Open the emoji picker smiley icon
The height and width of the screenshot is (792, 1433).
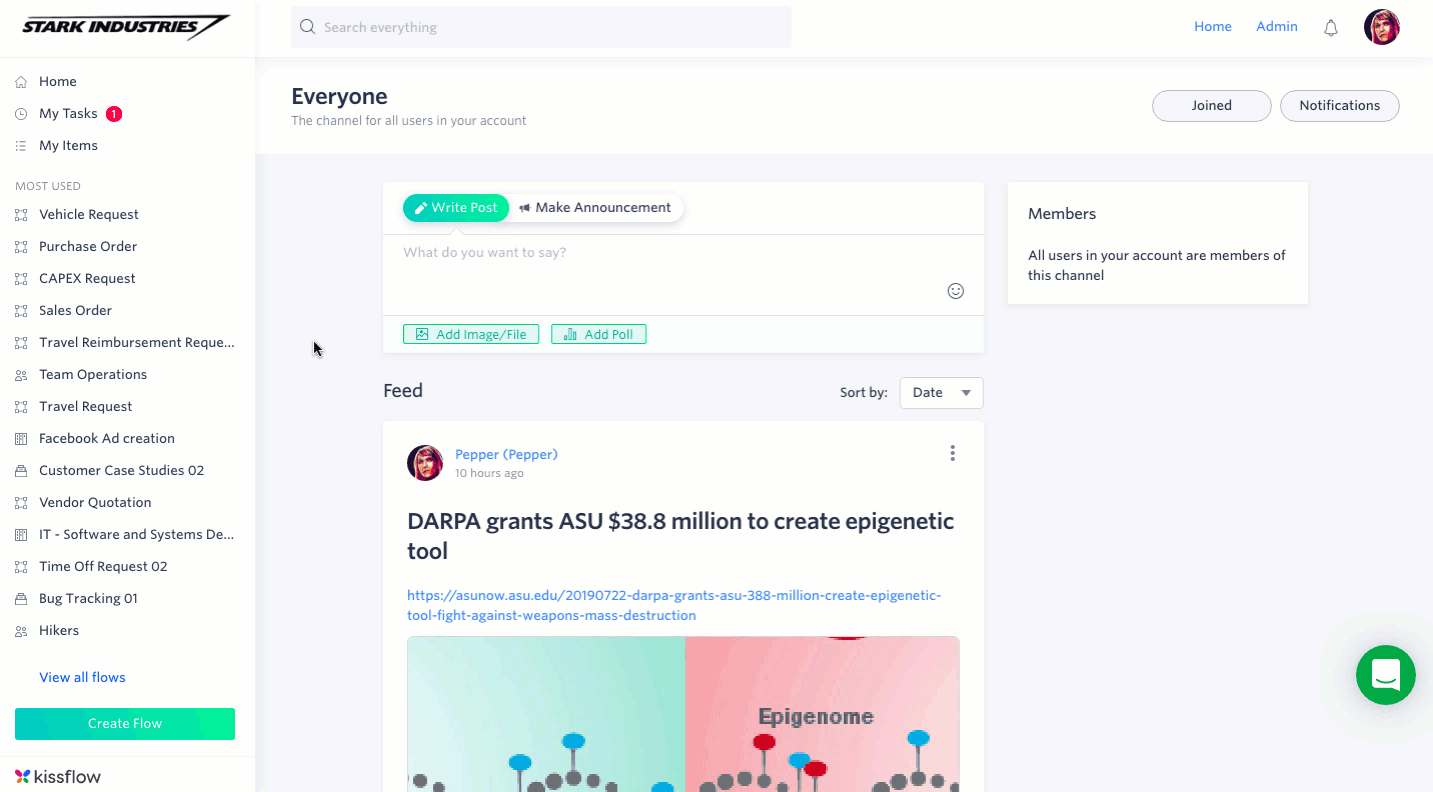point(956,291)
